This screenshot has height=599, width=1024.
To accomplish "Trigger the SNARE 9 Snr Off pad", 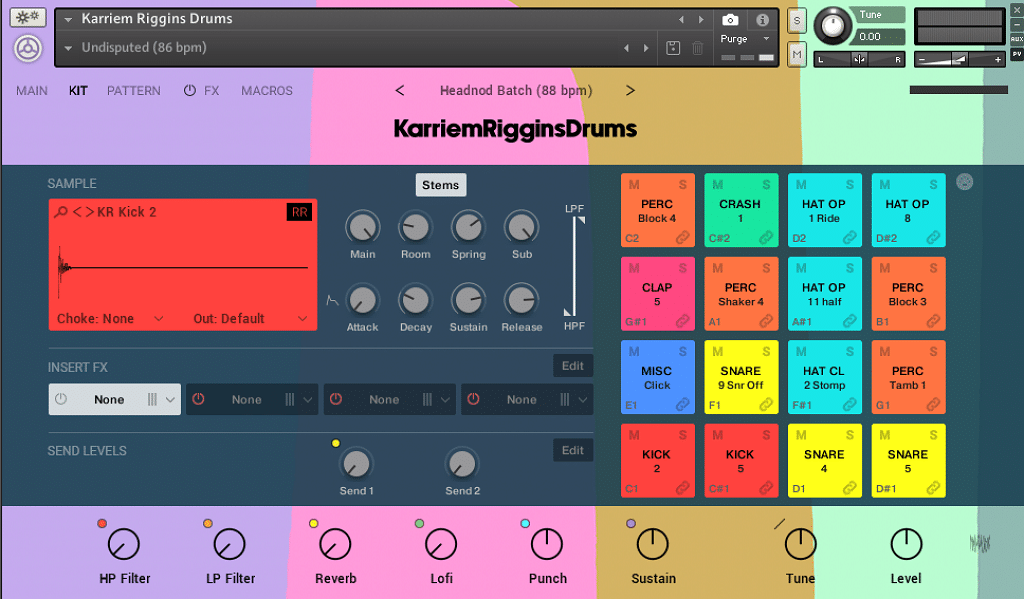I will tap(741, 378).
